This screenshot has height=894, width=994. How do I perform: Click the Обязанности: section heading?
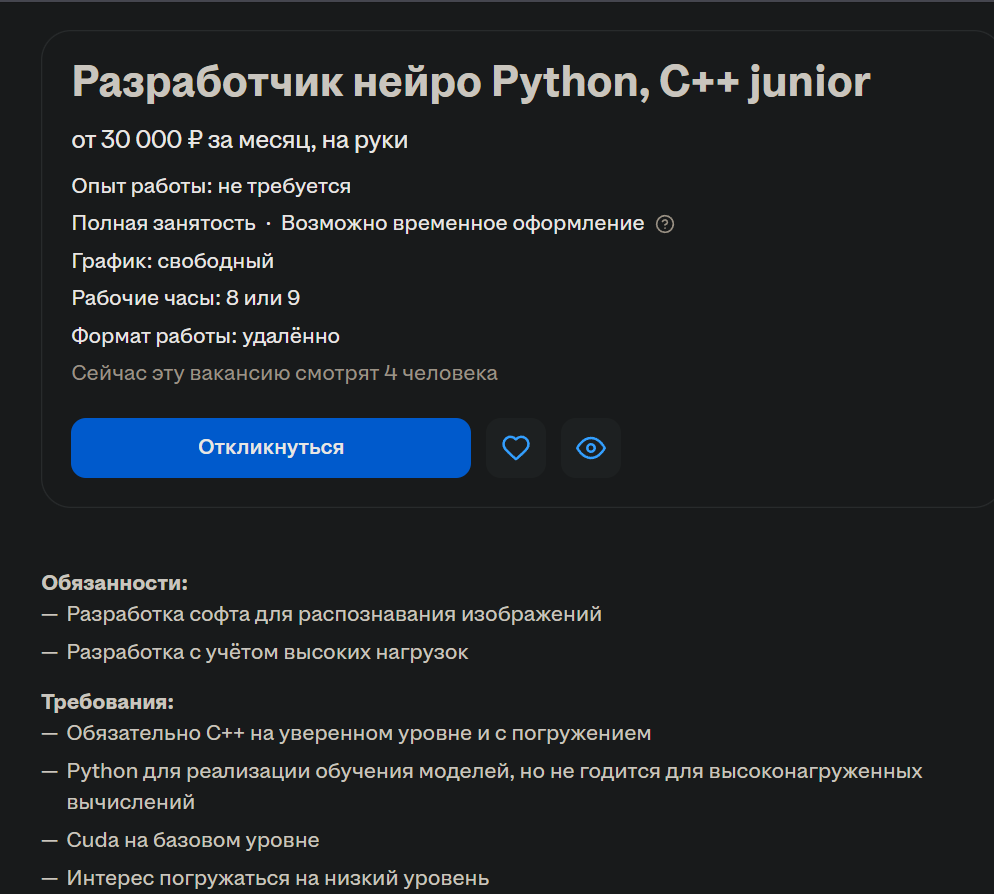(x=115, y=583)
